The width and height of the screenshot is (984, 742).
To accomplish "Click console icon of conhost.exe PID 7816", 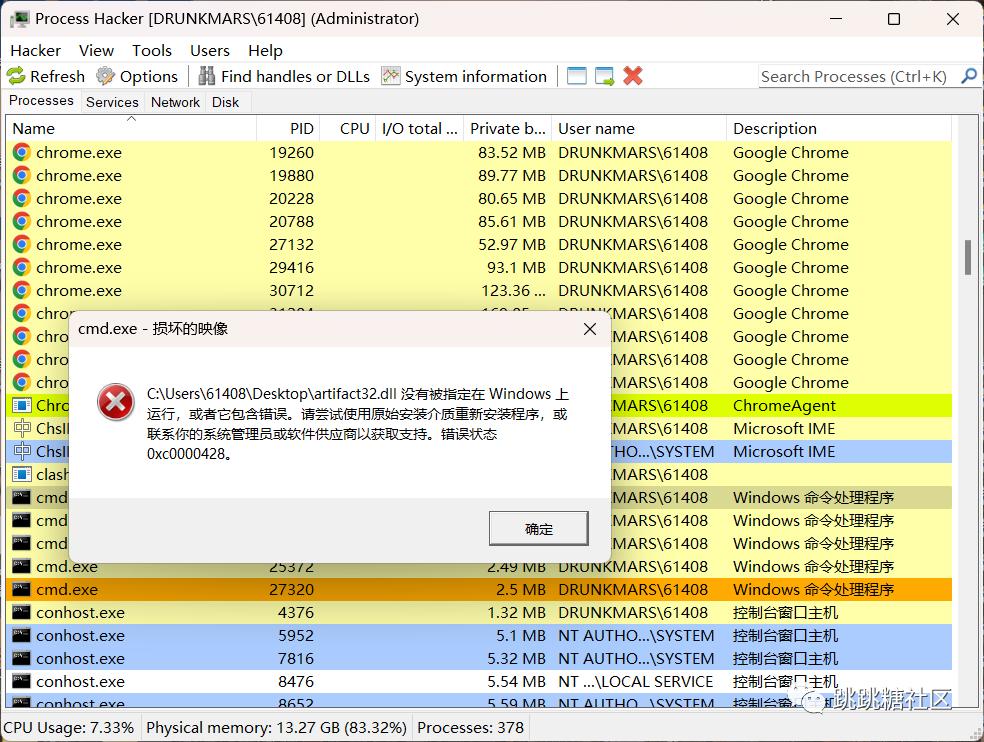I will (x=22, y=659).
